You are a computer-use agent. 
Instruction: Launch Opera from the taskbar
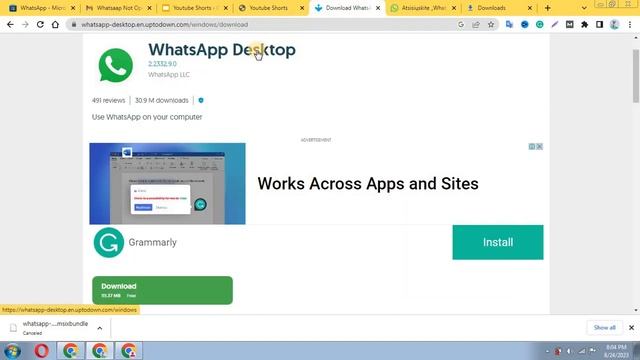tap(42, 351)
